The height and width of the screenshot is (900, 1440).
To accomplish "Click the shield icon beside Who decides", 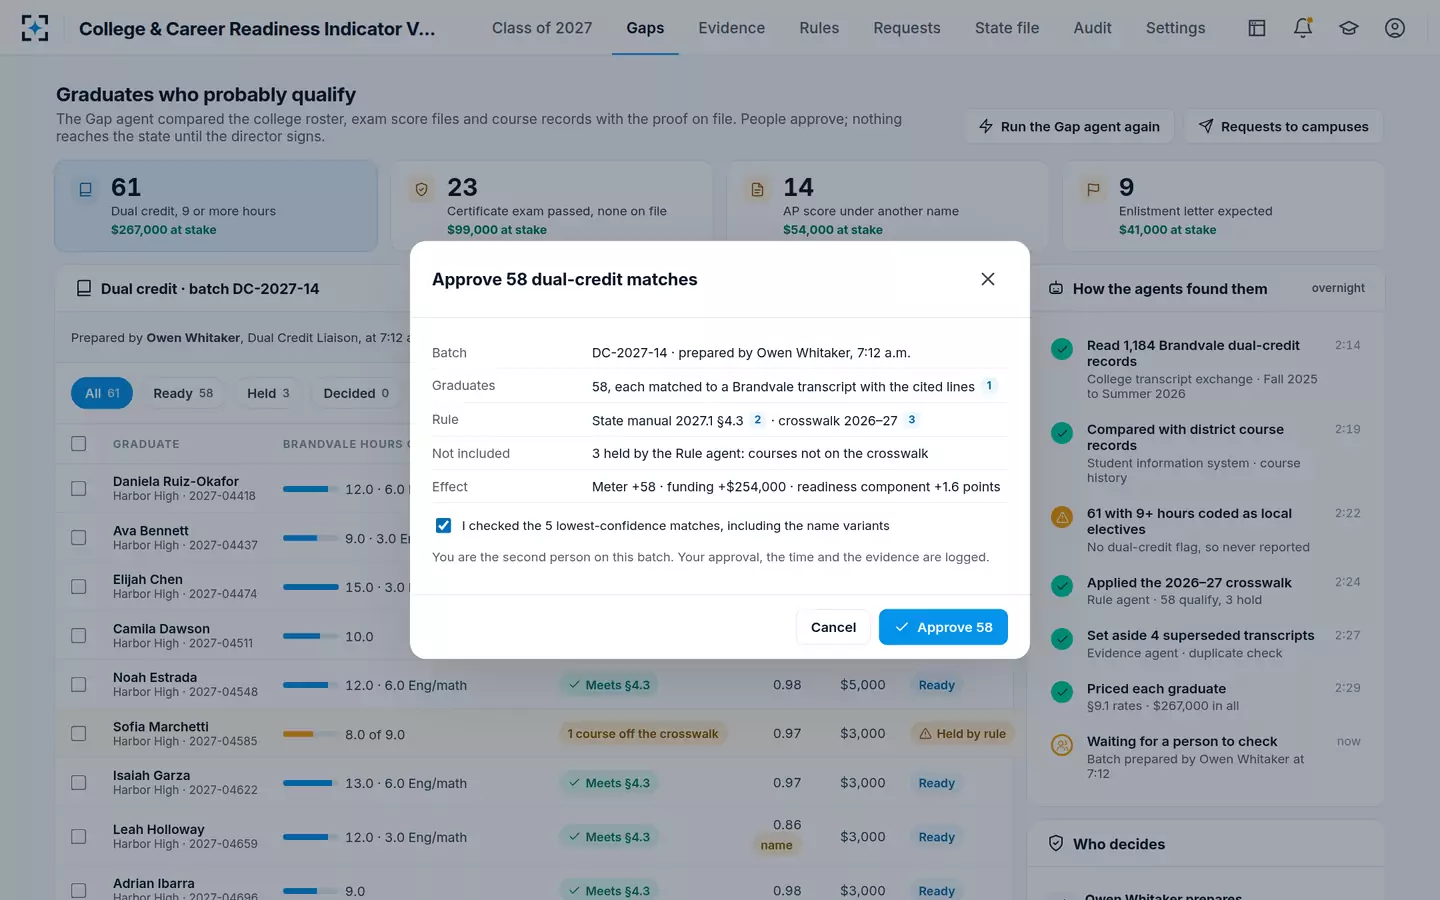I will click(1056, 844).
